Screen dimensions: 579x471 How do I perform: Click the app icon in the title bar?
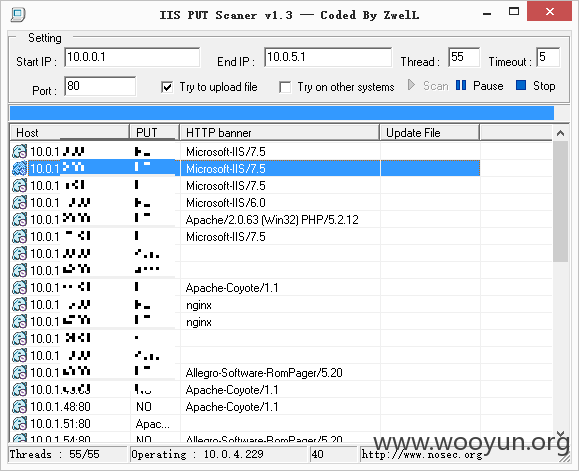(x=18, y=15)
